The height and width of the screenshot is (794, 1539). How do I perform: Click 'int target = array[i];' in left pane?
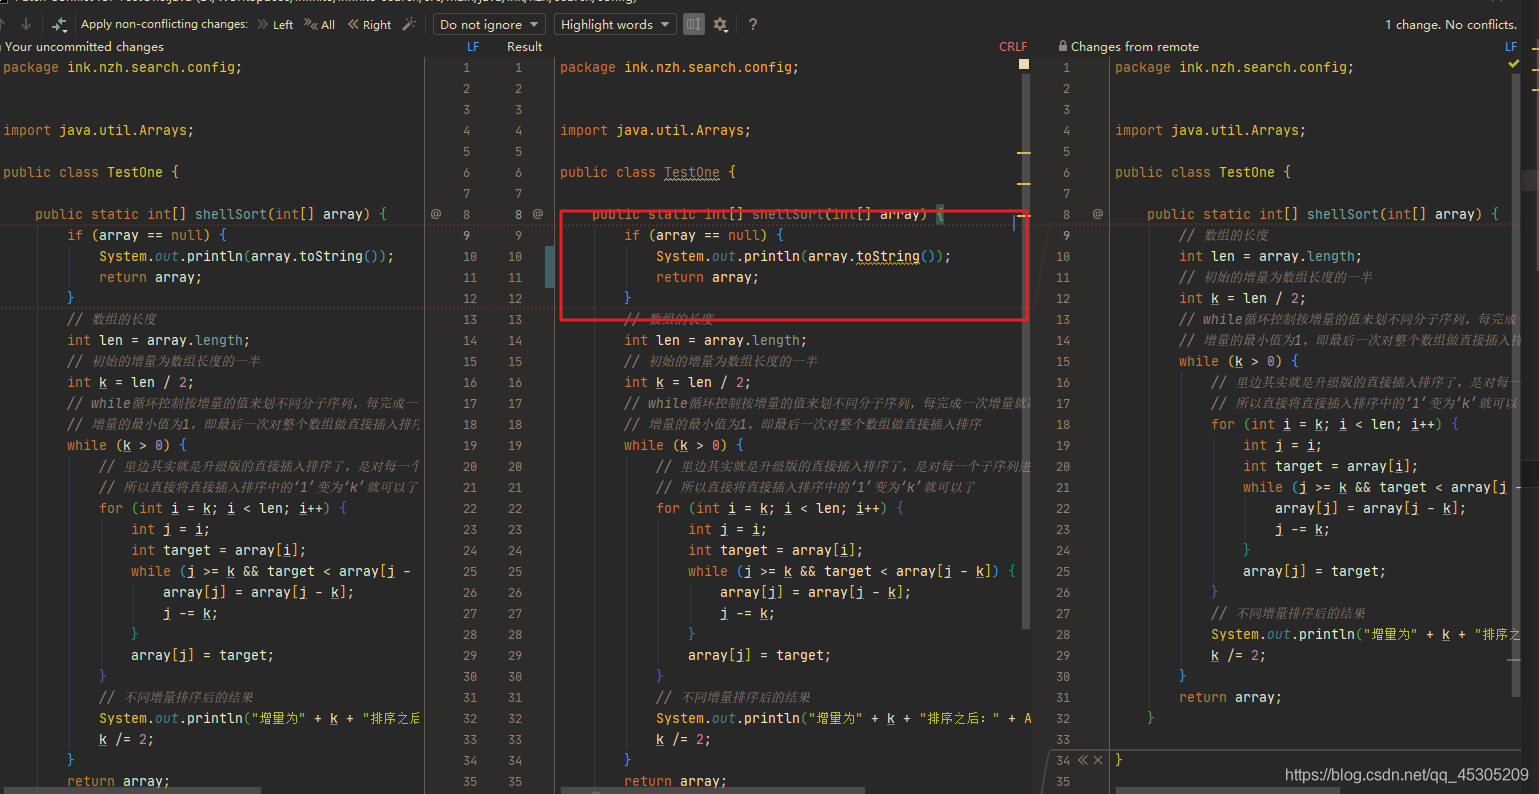(x=218, y=550)
